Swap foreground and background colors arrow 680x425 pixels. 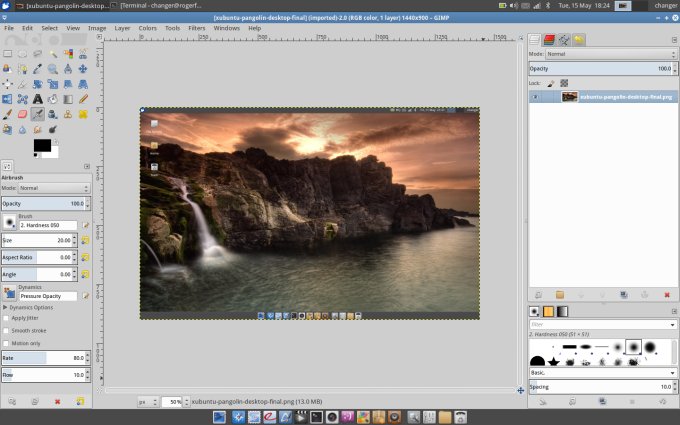pyautogui.click(x=56, y=142)
